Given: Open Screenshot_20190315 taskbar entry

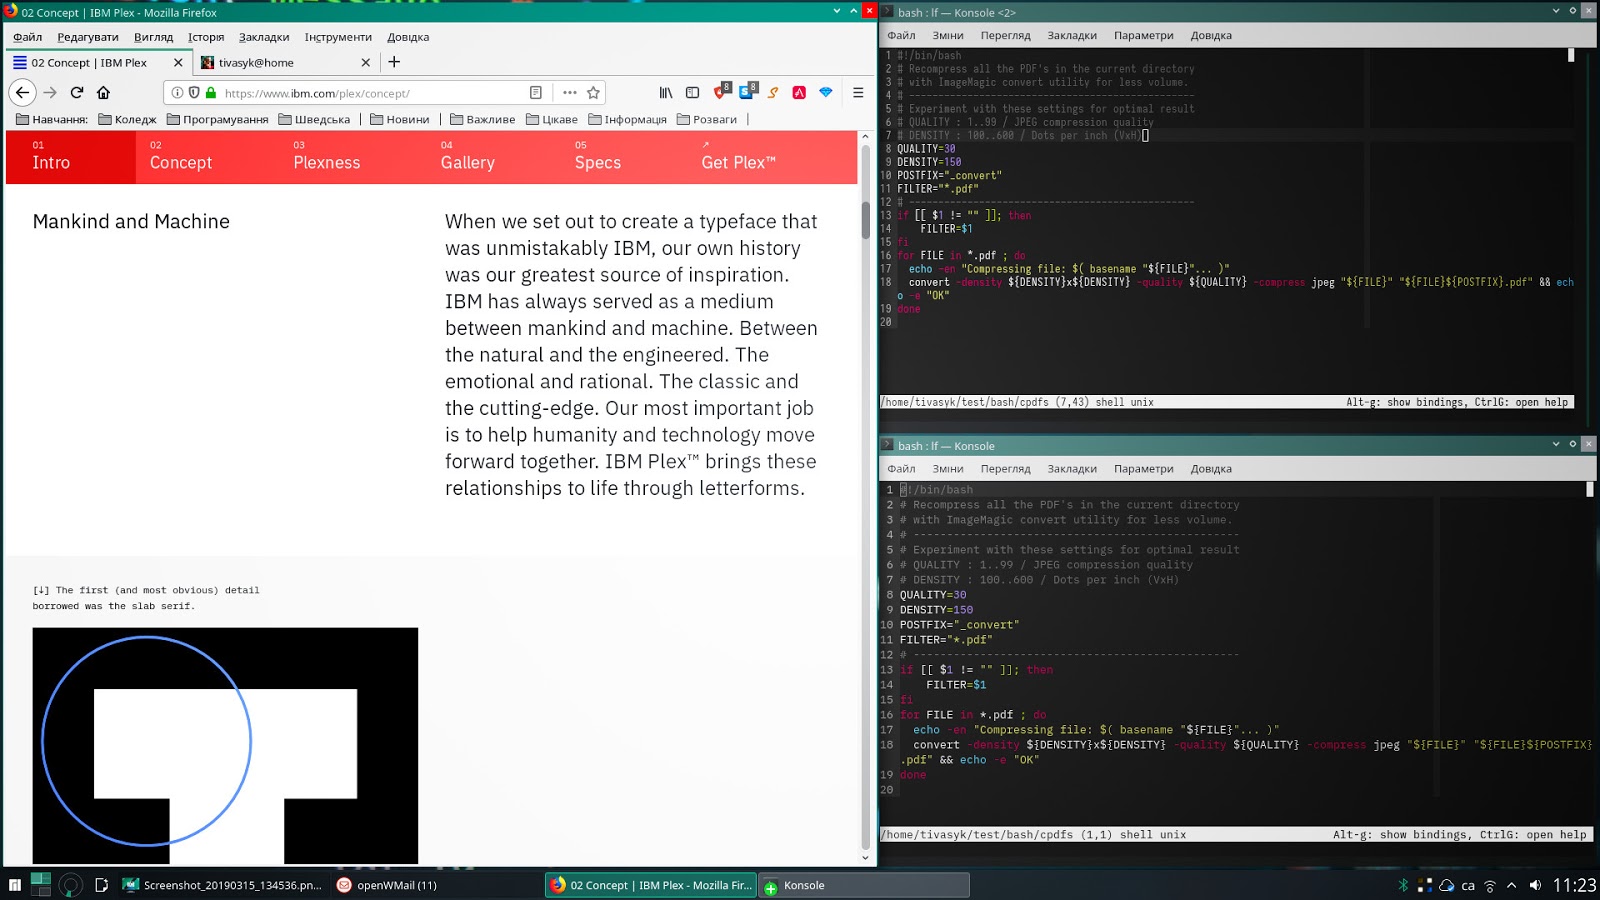Looking at the screenshot, I should (x=223, y=885).
